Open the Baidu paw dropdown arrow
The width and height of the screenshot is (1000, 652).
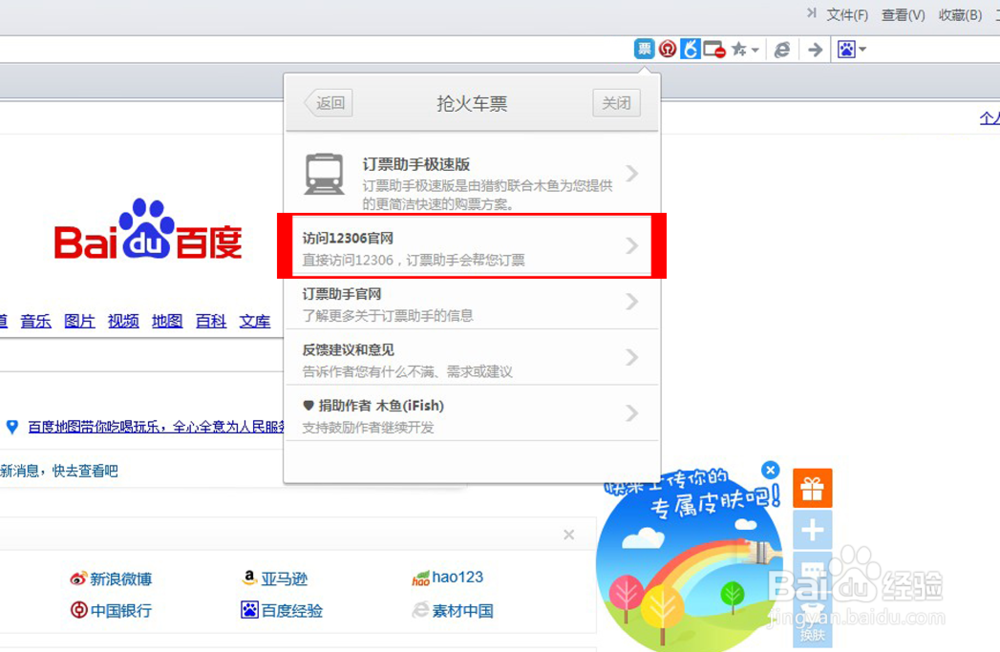862,49
